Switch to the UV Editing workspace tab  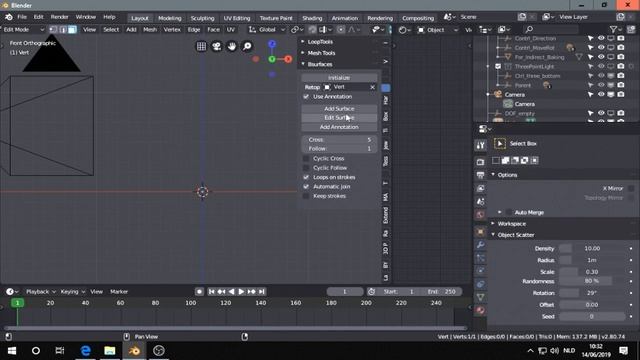point(237,18)
